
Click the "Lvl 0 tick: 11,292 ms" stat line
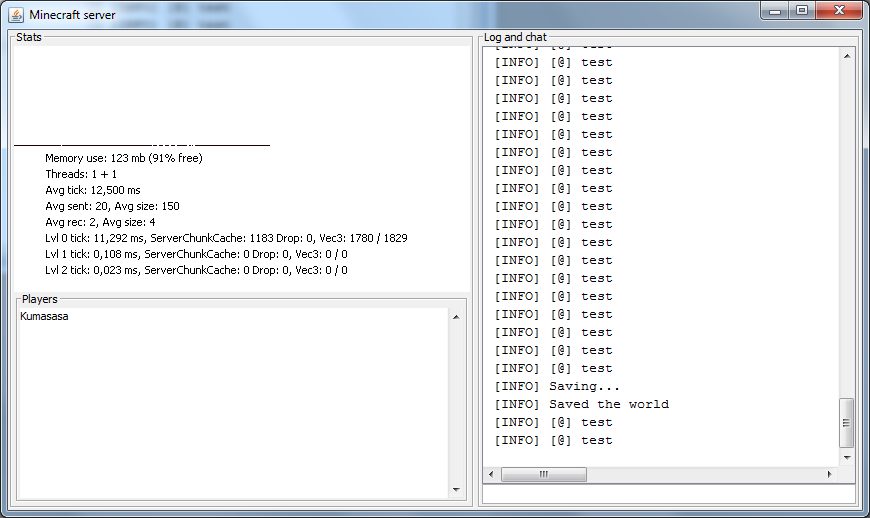[x=226, y=238]
